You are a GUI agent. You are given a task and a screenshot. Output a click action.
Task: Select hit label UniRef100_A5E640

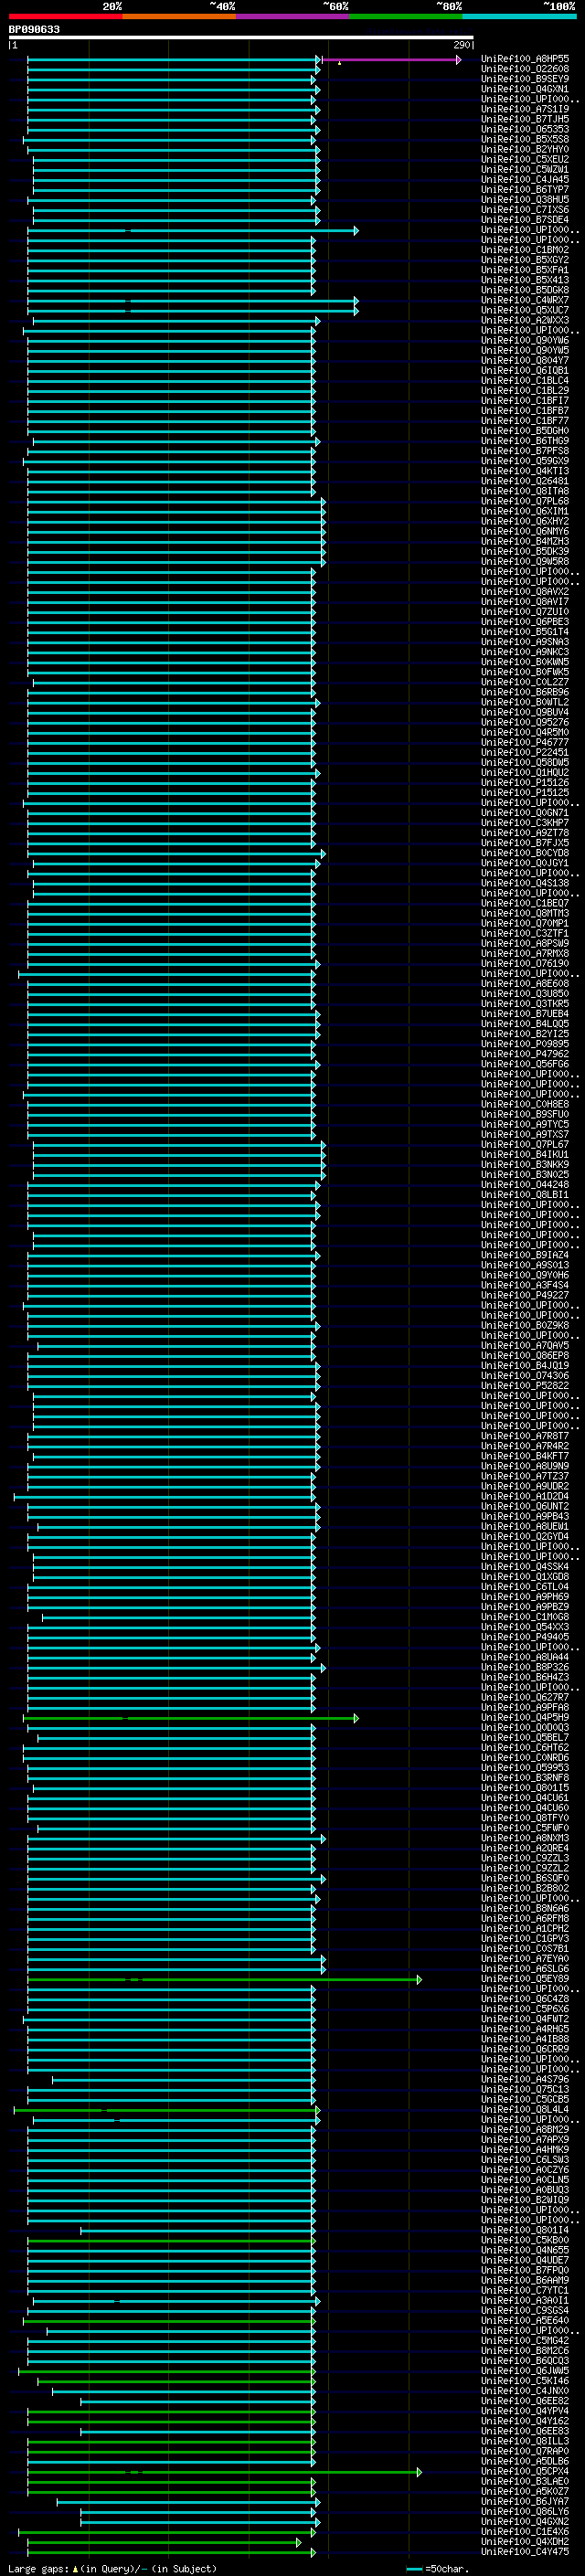[x=524, y=2321]
